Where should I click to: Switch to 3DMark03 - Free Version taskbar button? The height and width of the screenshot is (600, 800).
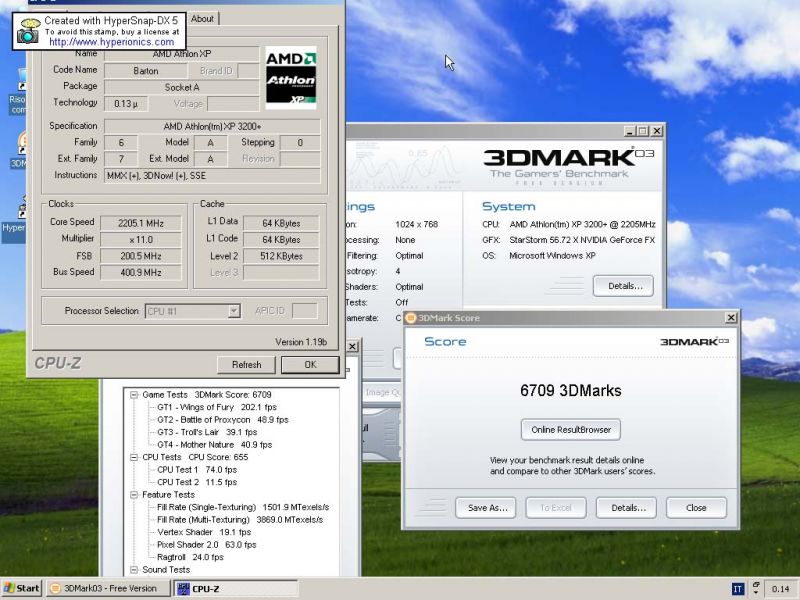coord(108,588)
